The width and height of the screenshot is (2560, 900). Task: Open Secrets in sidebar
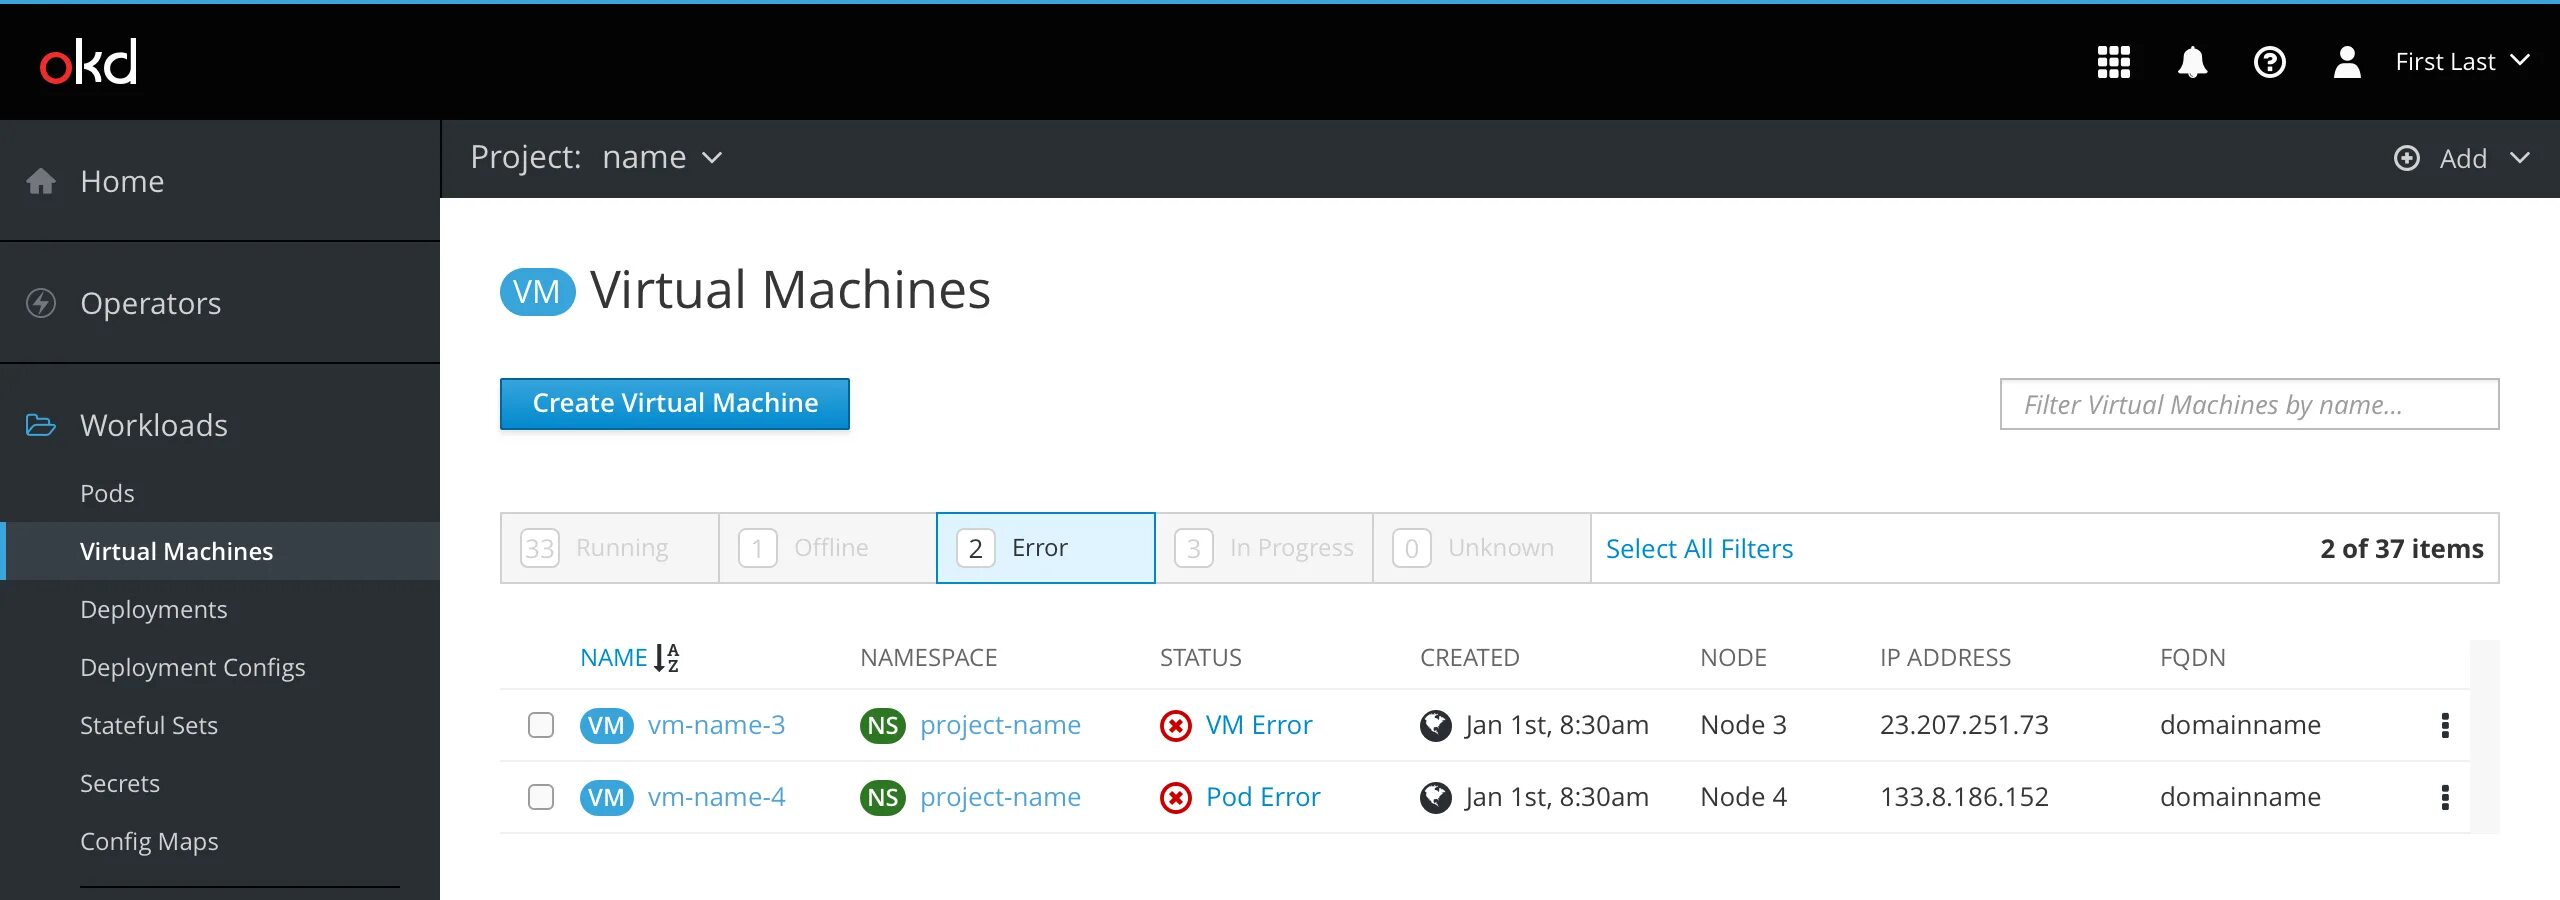[120, 783]
